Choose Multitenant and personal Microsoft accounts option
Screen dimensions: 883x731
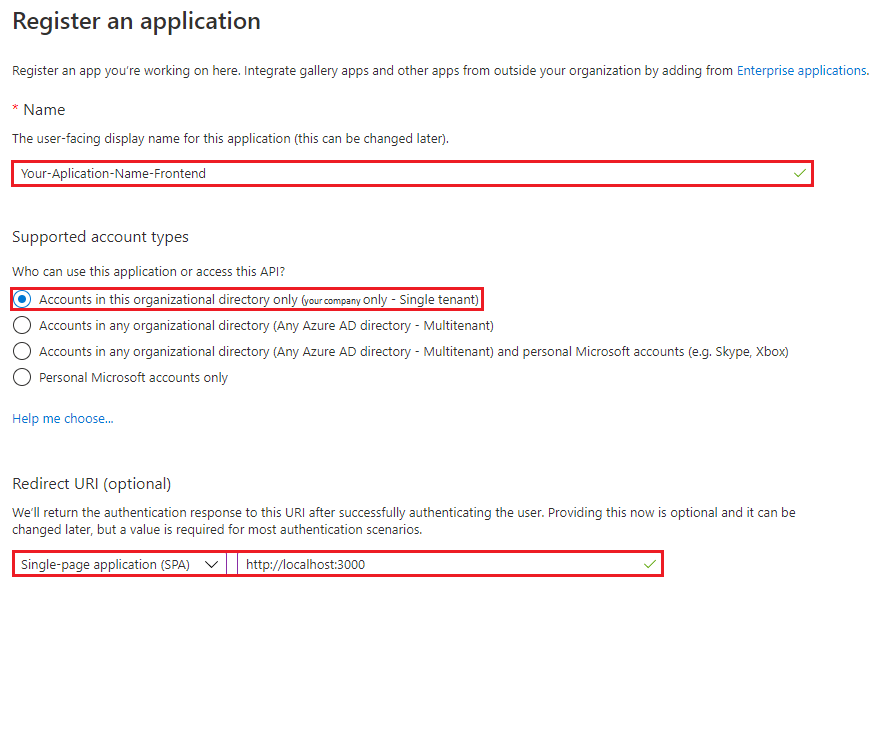(x=22, y=351)
